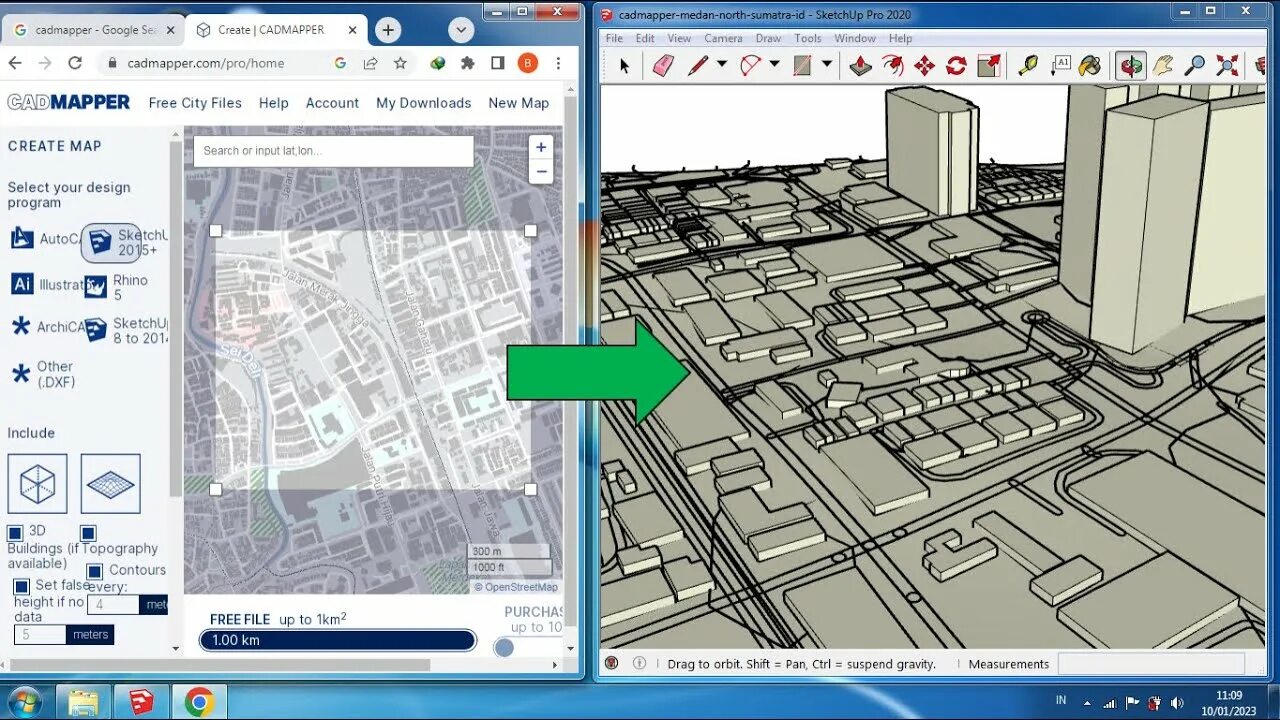Activate the Orbit tool in SketchUp
The image size is (1280, 720).
point(1131,66)
